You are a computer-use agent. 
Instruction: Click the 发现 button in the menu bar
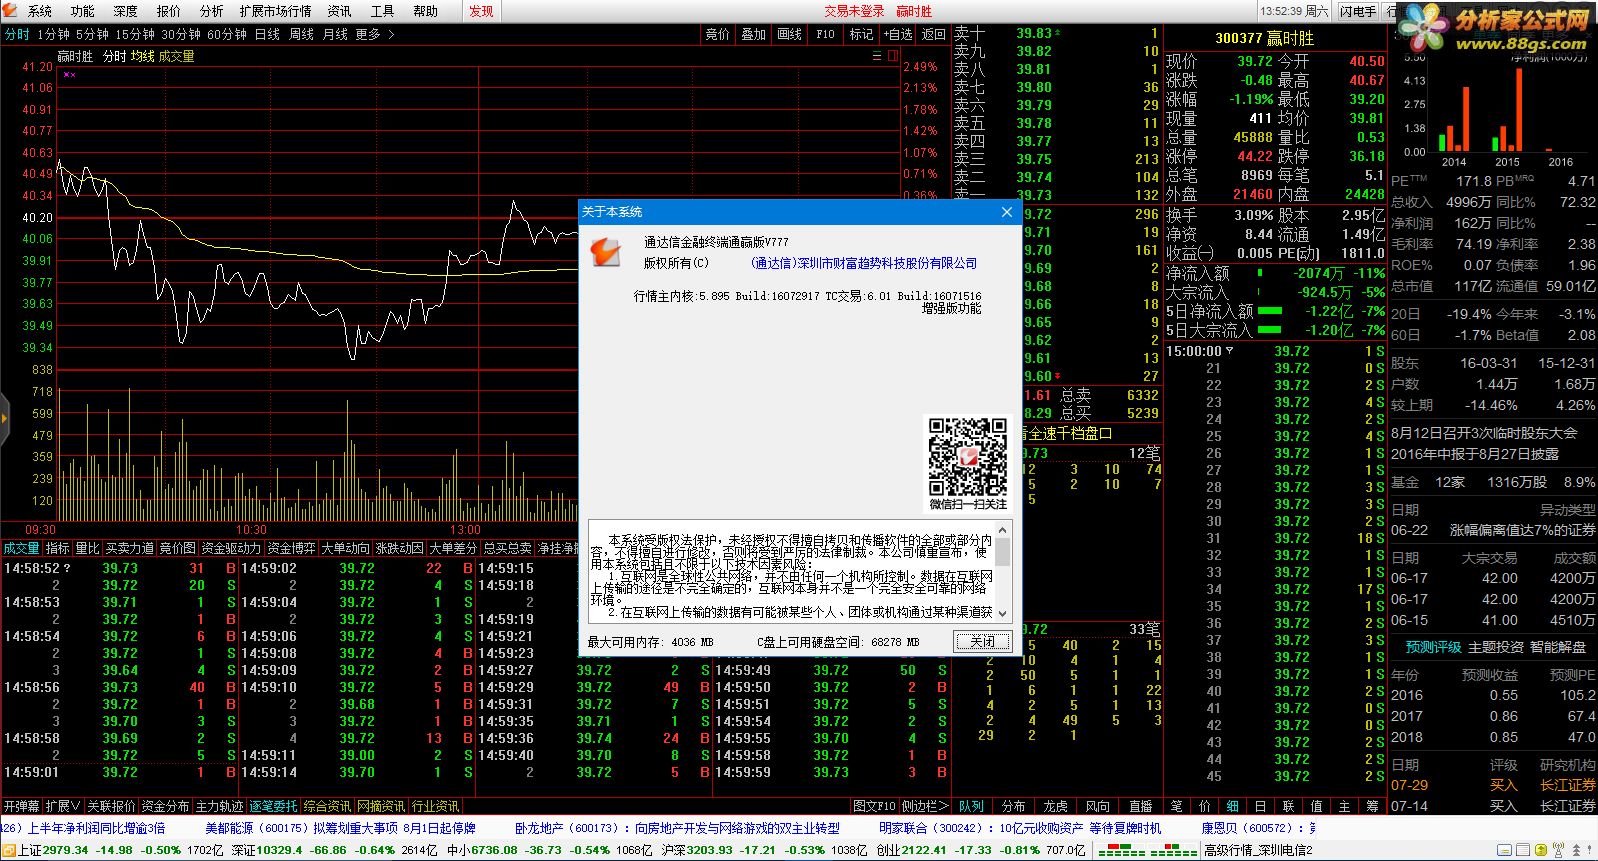point(482,11)
